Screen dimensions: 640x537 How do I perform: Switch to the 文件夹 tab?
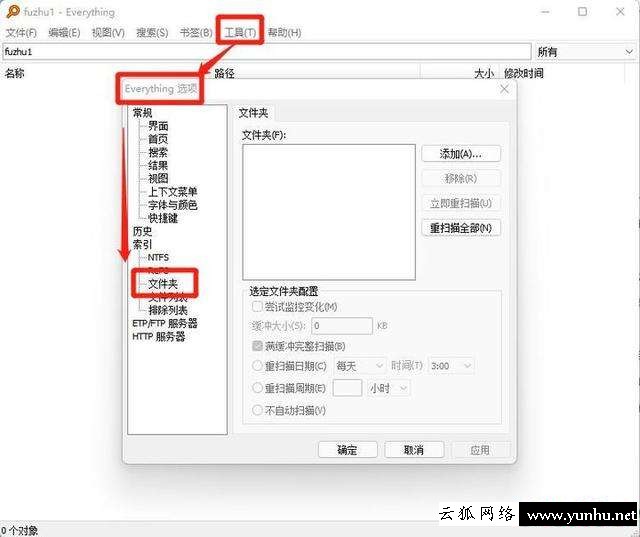[253, 113]
